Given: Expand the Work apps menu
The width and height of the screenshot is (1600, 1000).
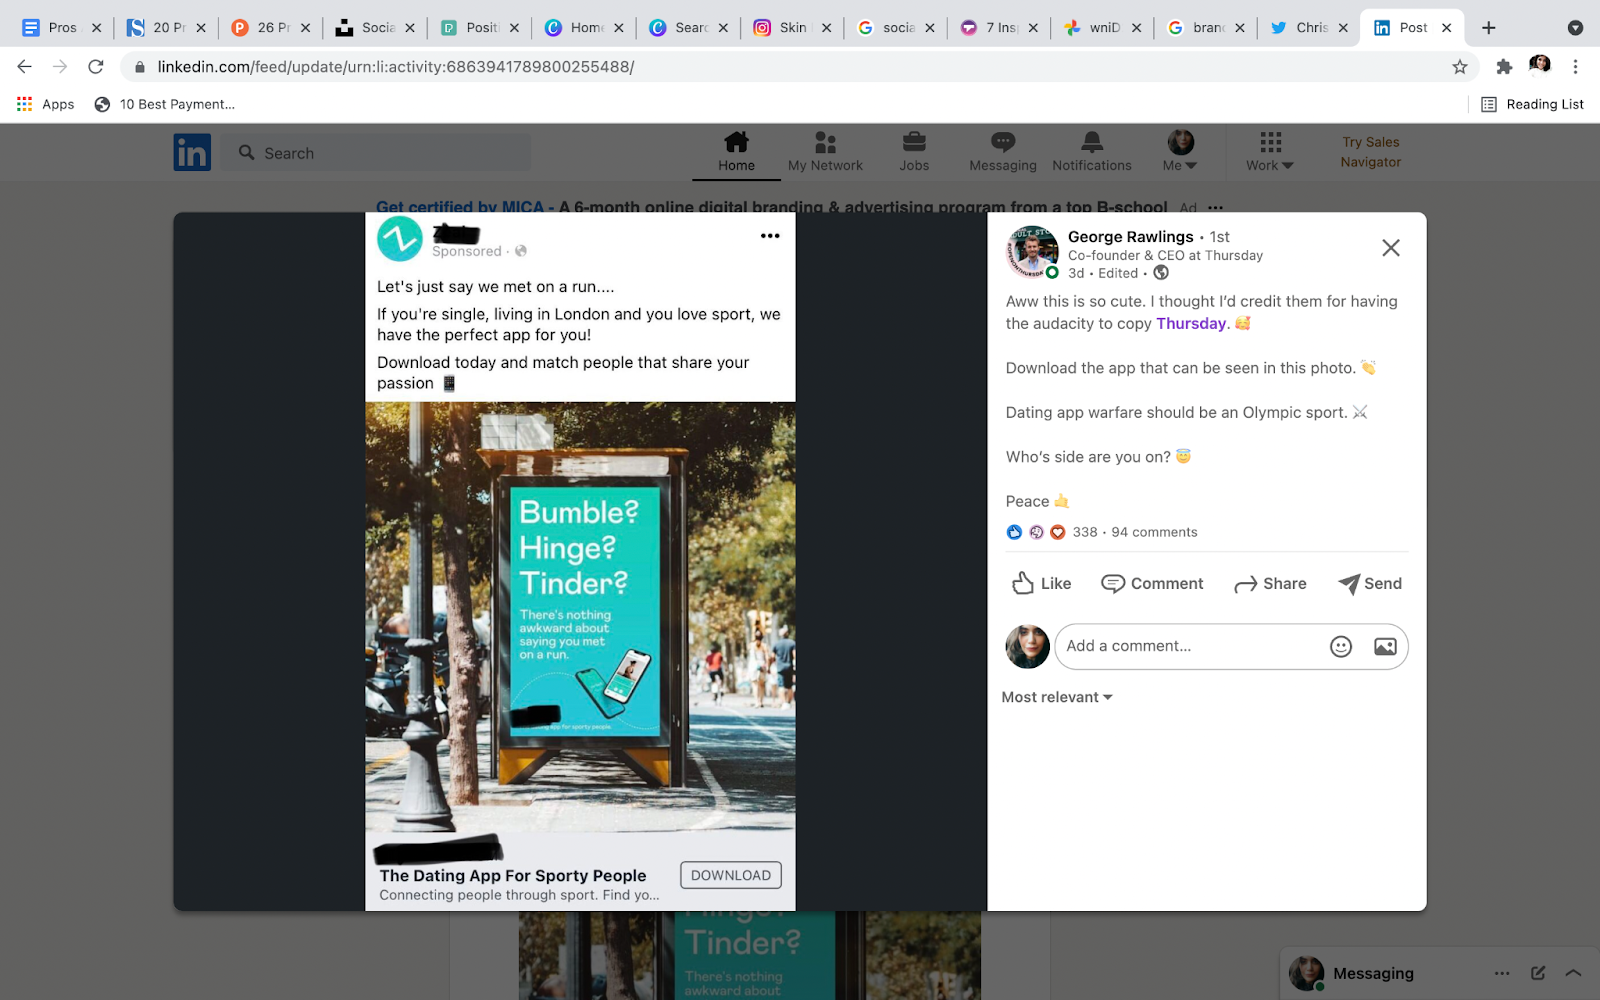Looking at the screenshot, I should (x=1270, y=152).
